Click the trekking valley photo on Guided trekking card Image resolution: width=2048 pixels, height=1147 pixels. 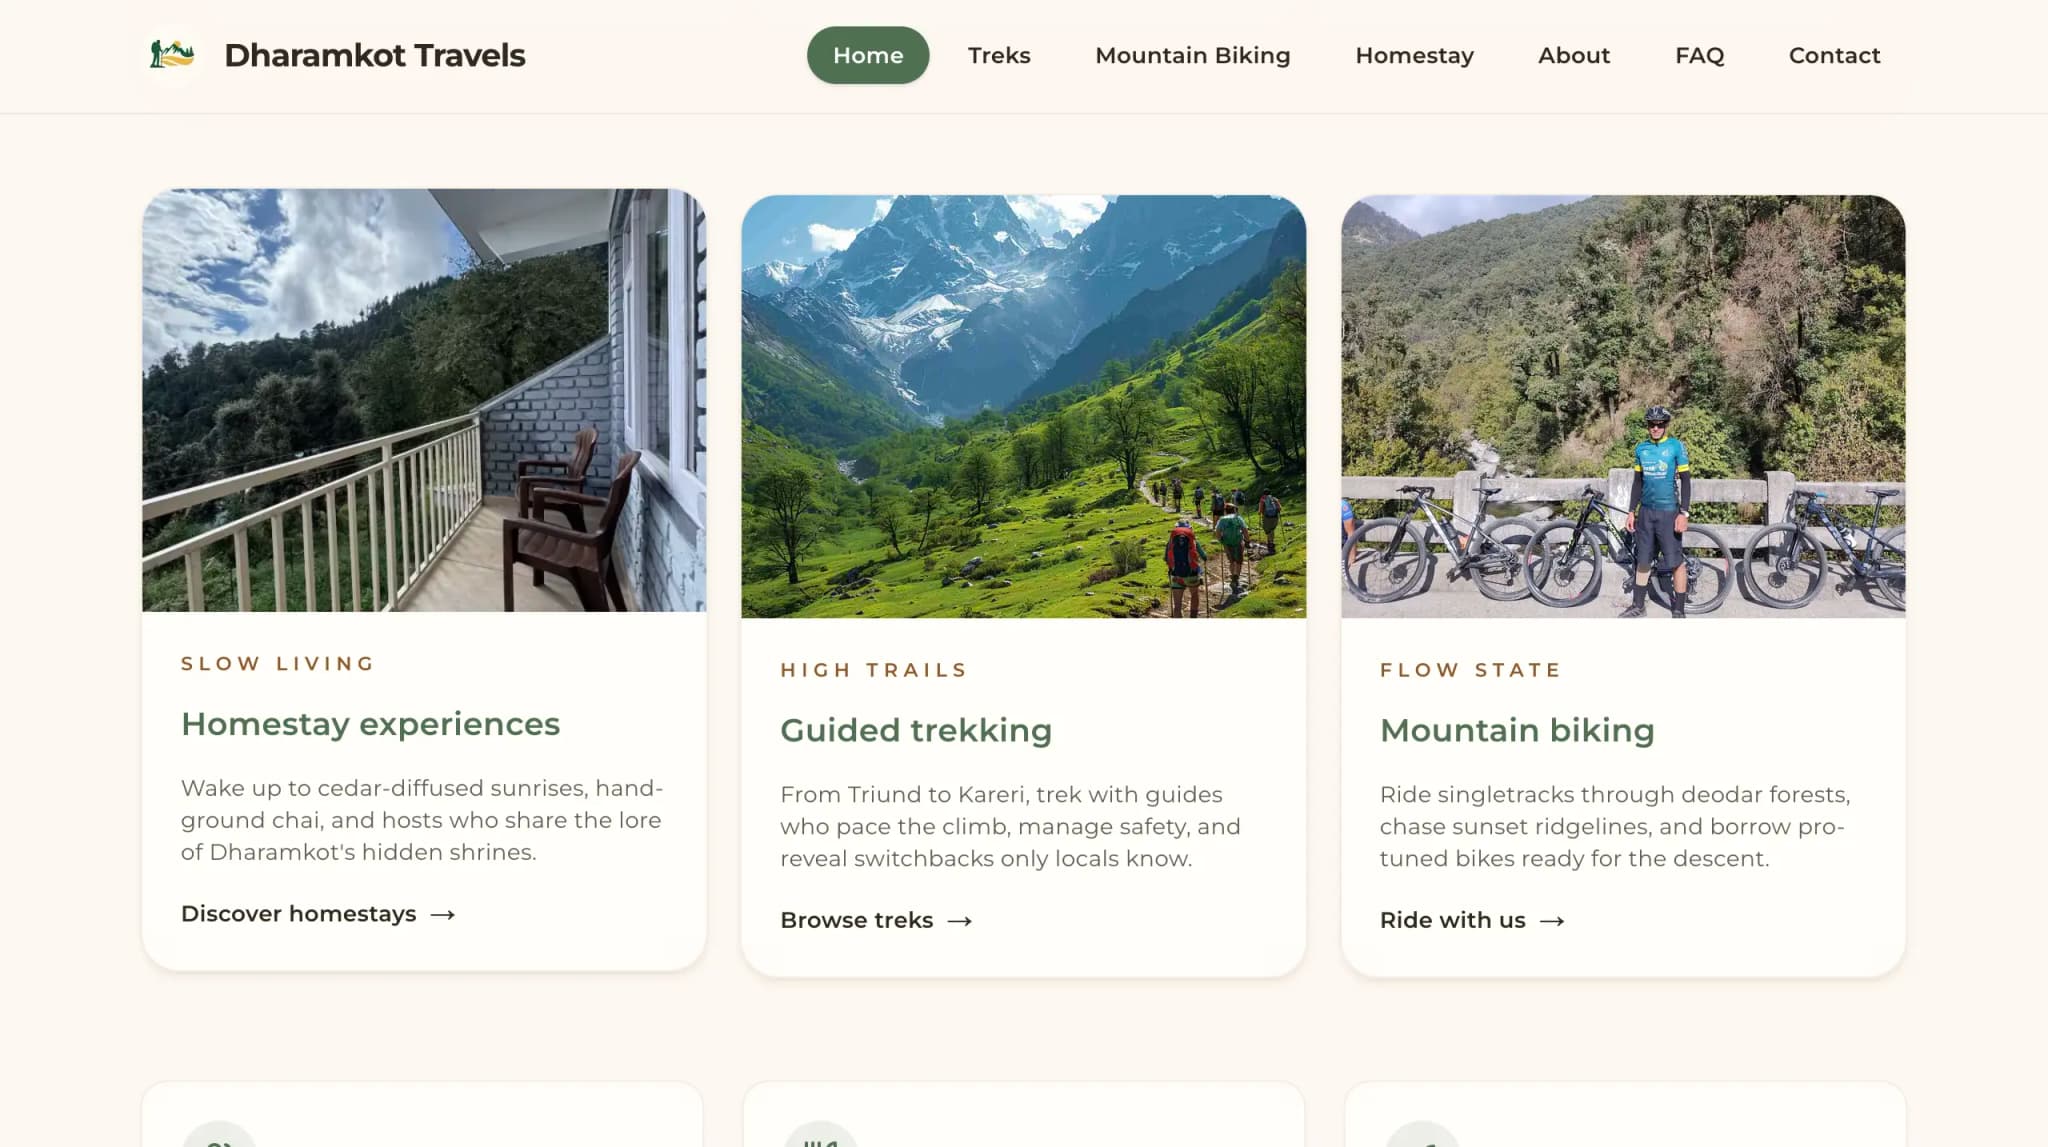pyautogui.click(x=1024, y=405)
